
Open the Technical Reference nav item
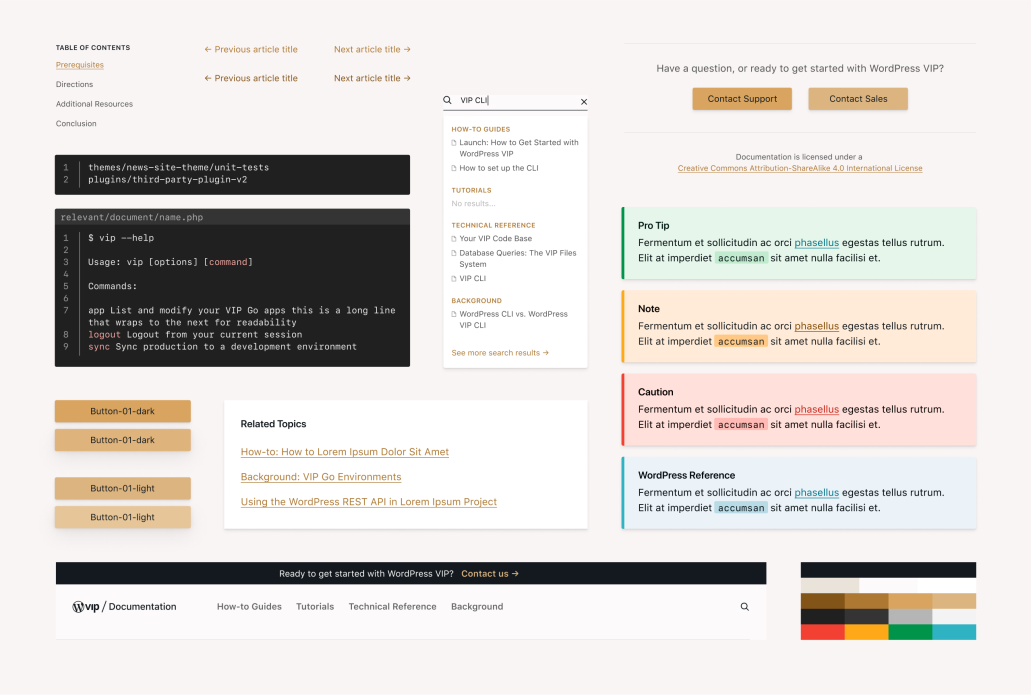(x=393, y=607)
